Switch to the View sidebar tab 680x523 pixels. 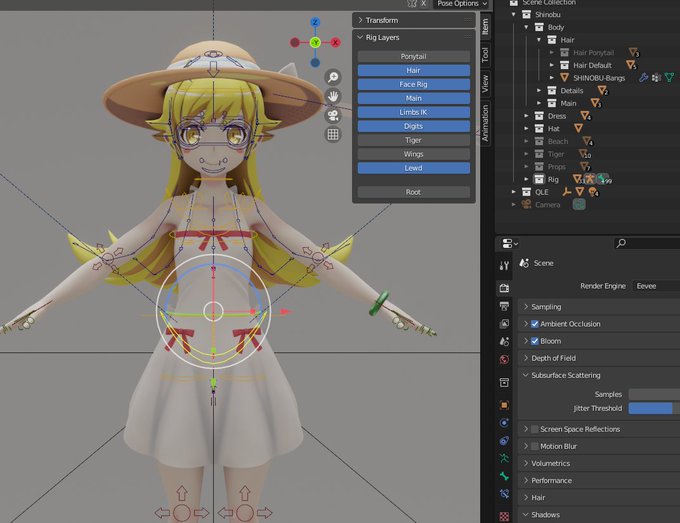pos(485,84)
